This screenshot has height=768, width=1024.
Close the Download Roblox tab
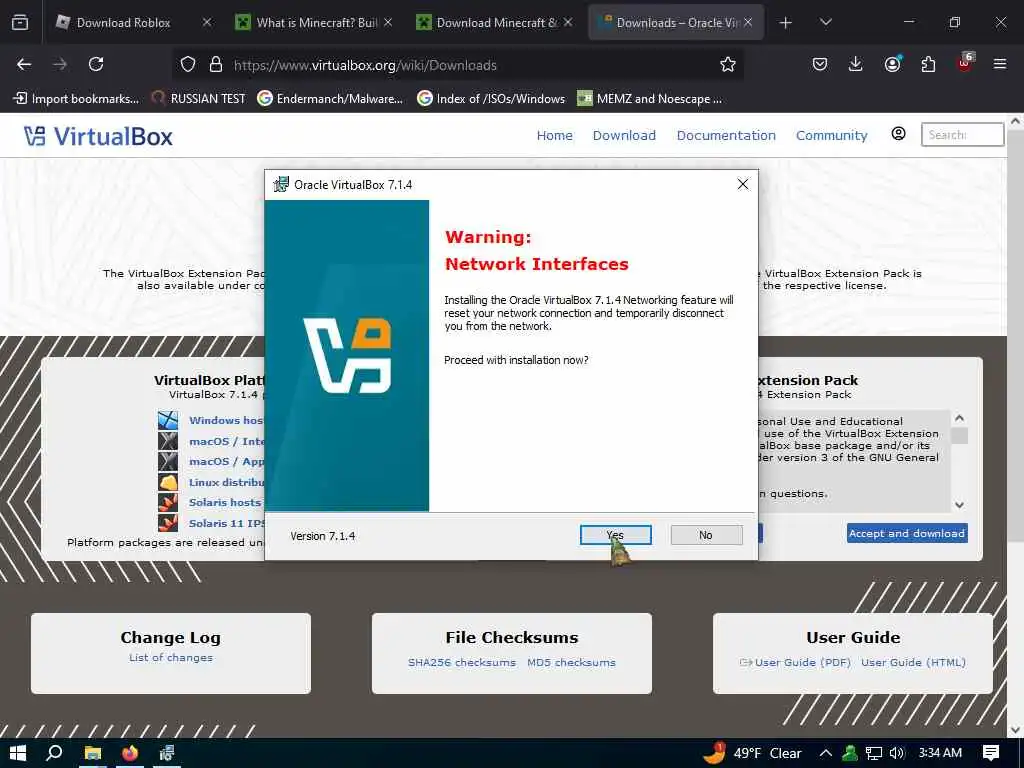tap(206, 22)
